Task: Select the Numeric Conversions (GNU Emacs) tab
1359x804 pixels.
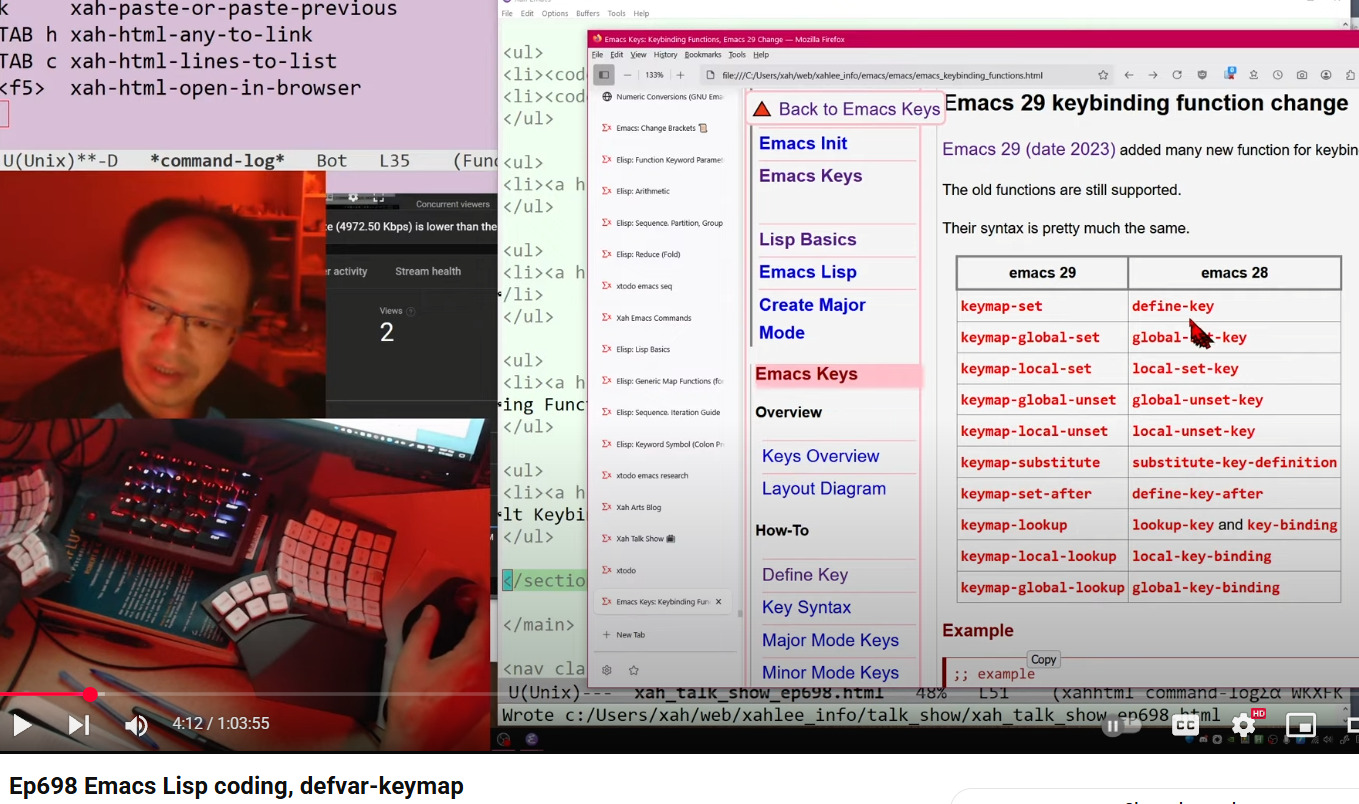Action: click(x=663, y=97)
